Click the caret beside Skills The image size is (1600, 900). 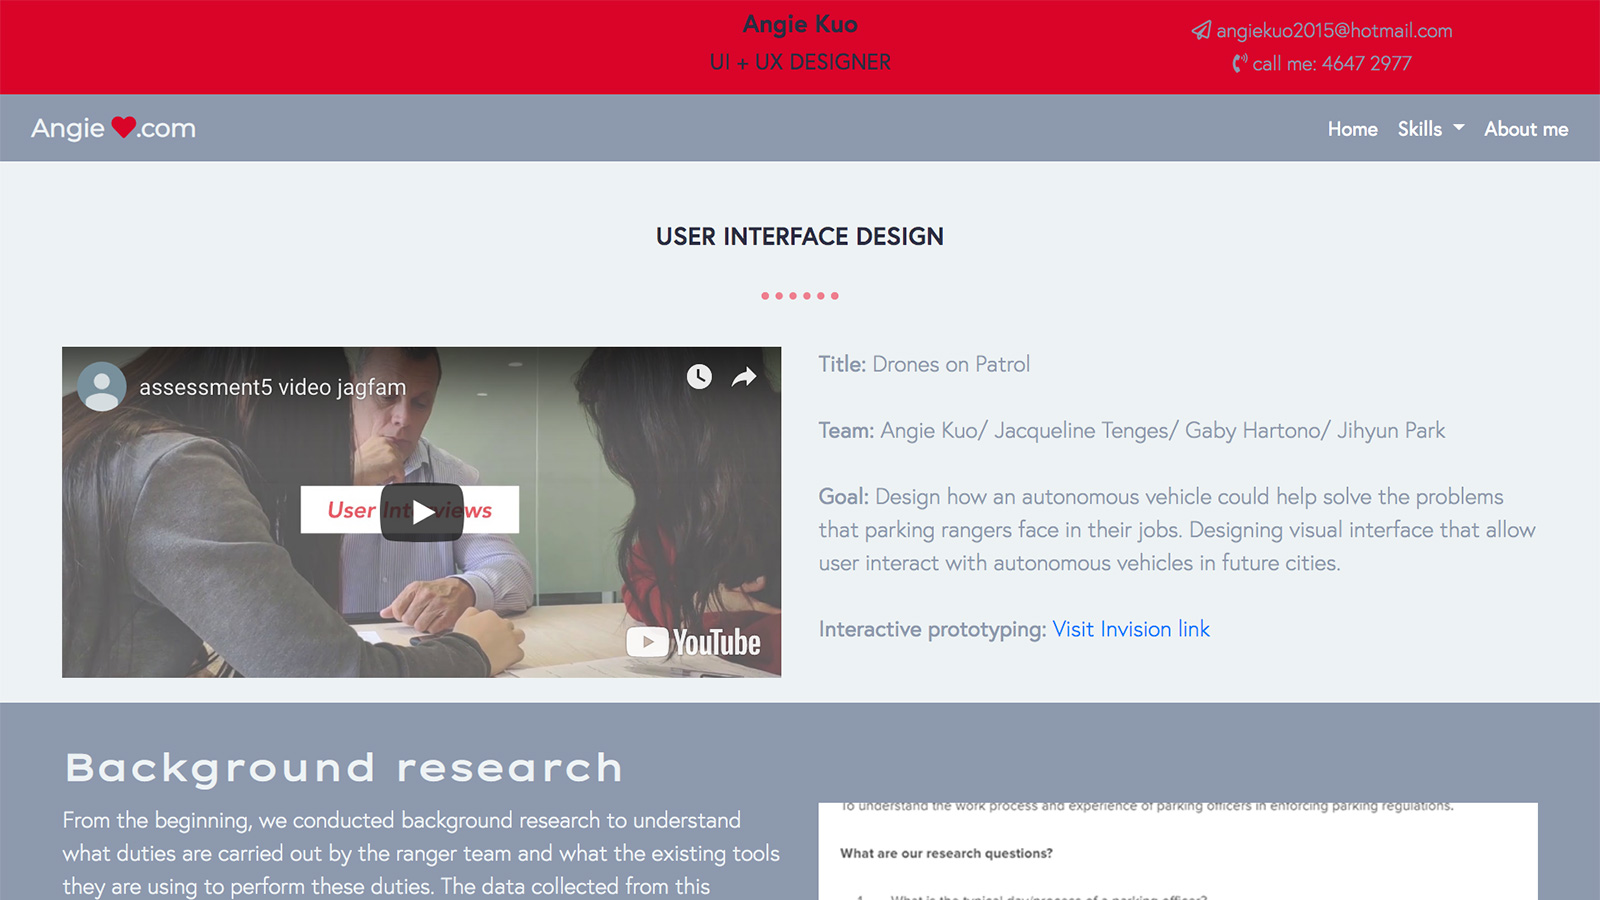coord(1459,128)
